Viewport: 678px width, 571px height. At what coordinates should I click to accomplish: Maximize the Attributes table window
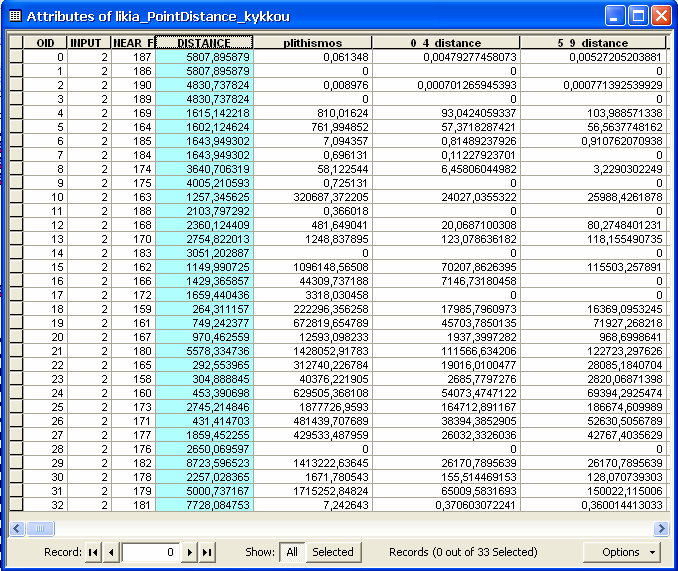tap(638, 16)
